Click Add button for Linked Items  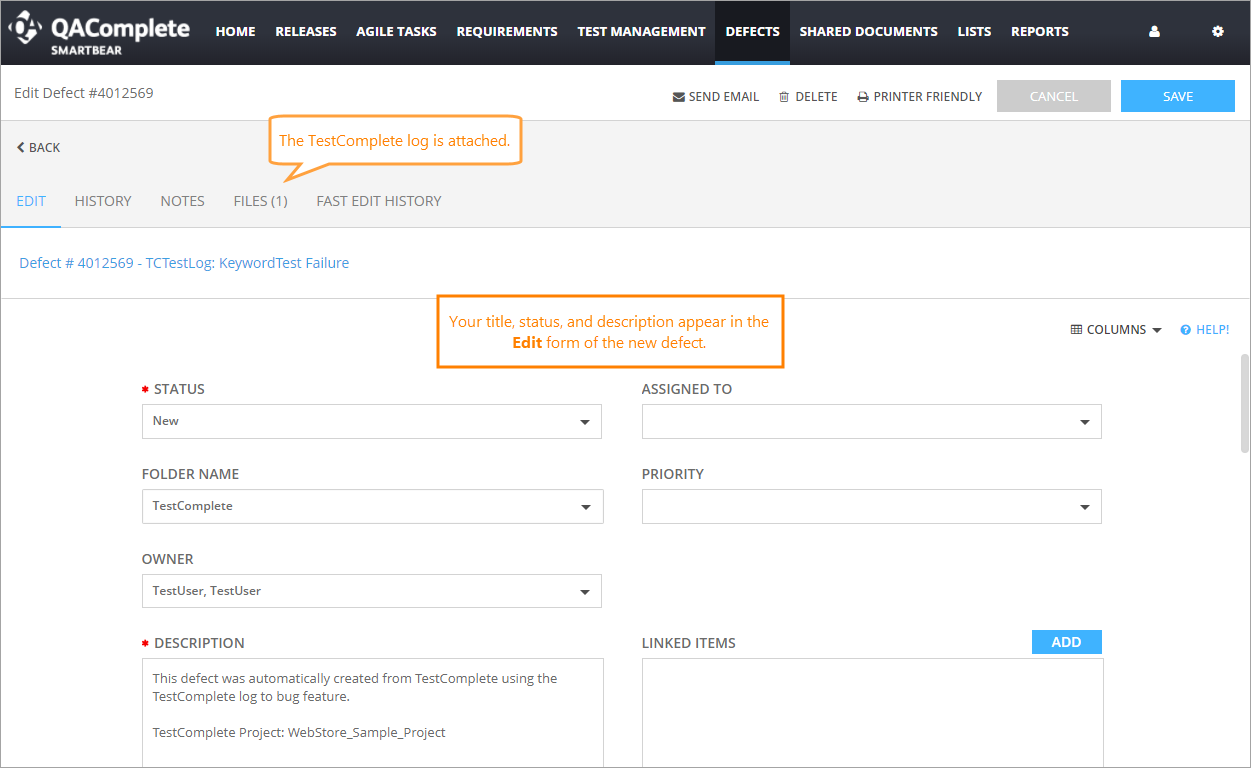point(1066,642)
